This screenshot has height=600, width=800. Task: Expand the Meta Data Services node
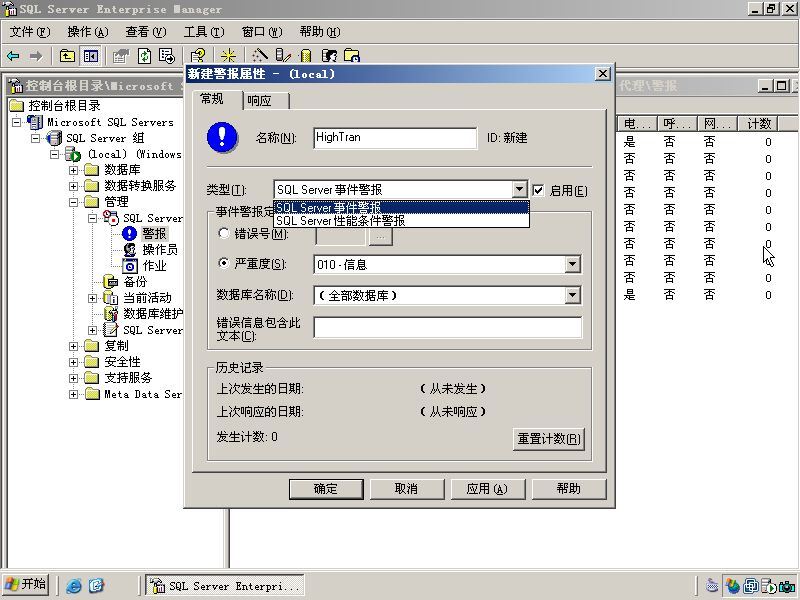coord(73,394)
